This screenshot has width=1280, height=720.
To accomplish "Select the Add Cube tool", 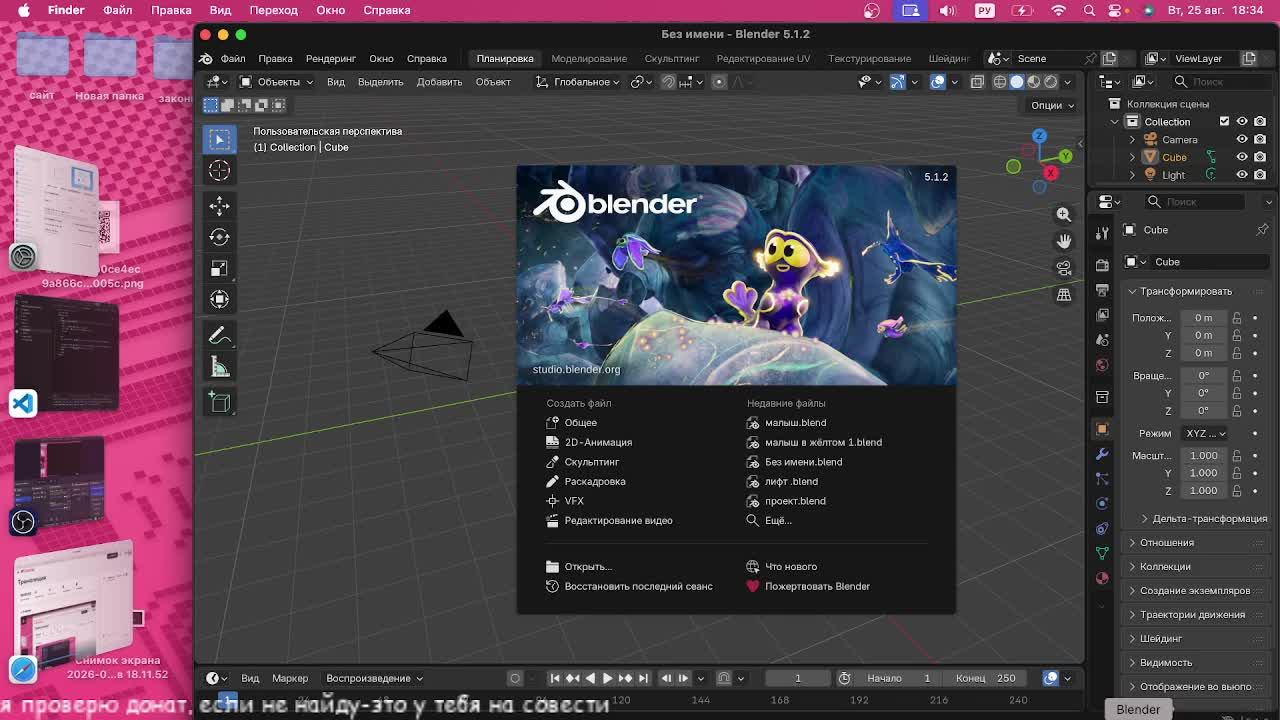I will click(219, 402).
